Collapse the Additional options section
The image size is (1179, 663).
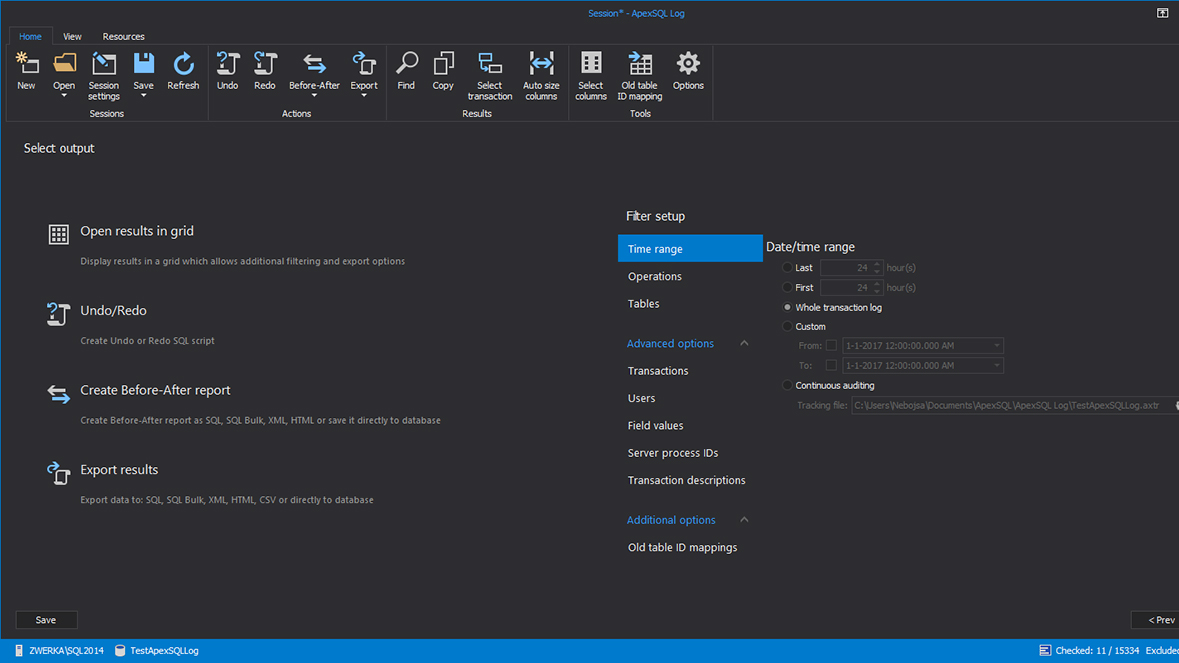(744, 519)
